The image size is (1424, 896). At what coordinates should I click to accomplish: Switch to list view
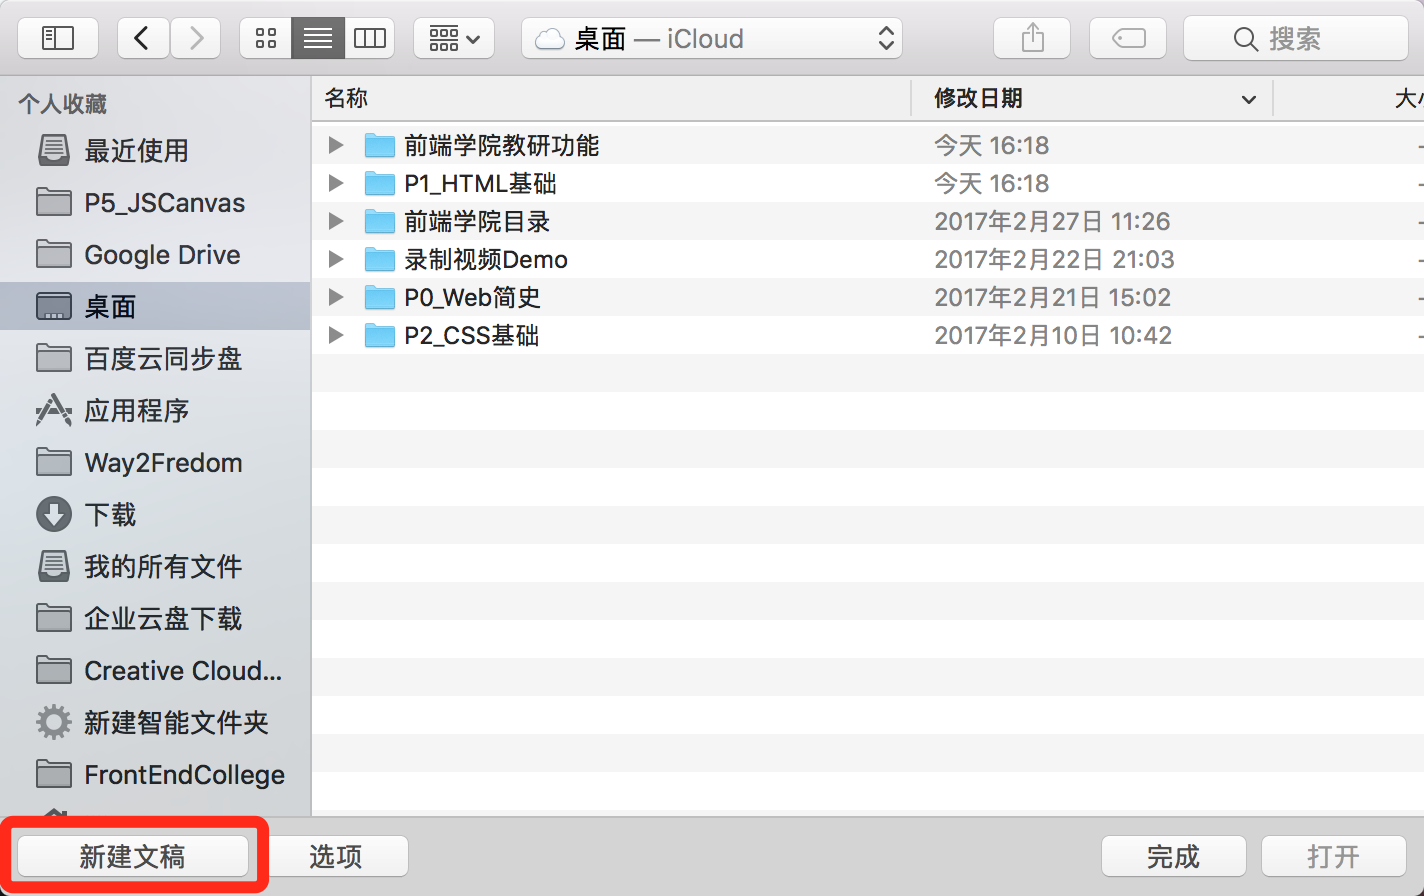coord(318,39)
